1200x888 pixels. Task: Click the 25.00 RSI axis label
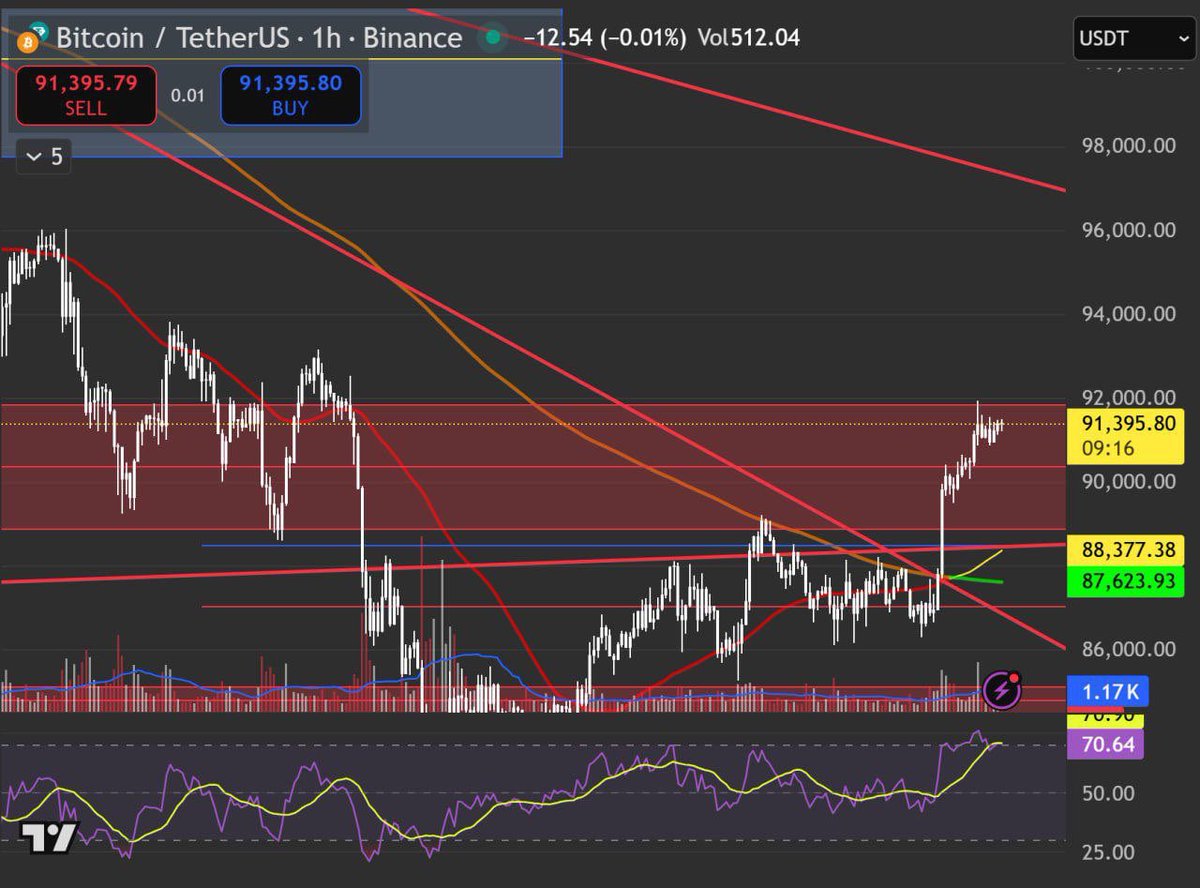[1107, 853]
